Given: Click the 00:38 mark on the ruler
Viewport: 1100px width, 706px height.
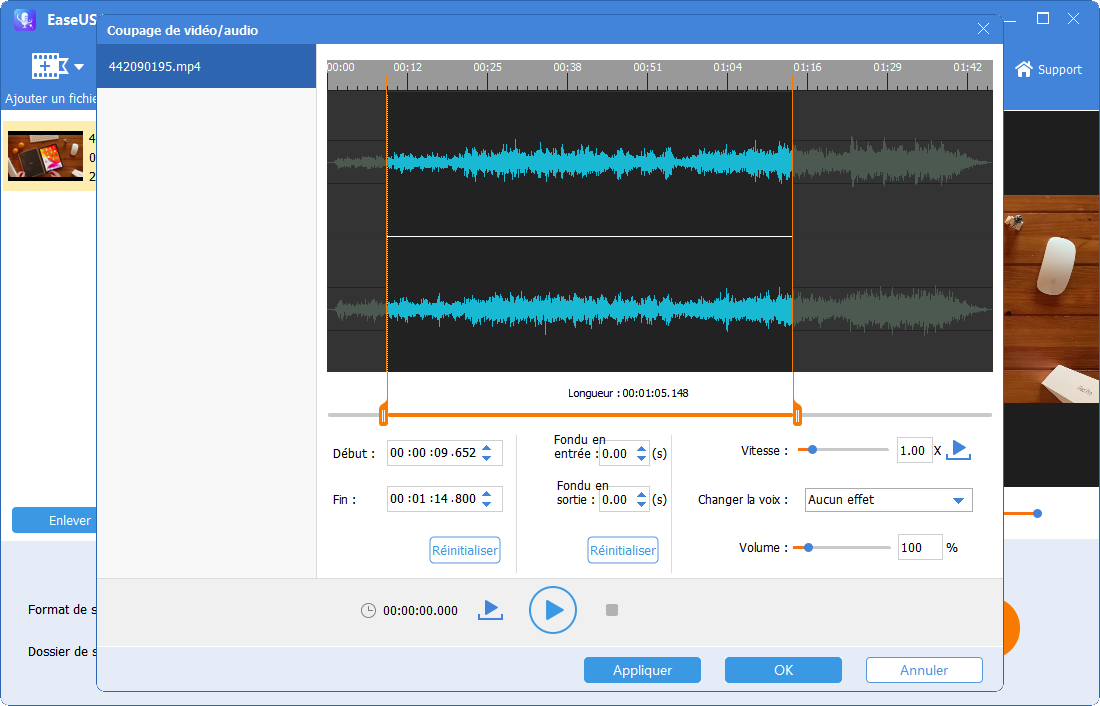Looking at the screenshot, I should tap(567, 67).
